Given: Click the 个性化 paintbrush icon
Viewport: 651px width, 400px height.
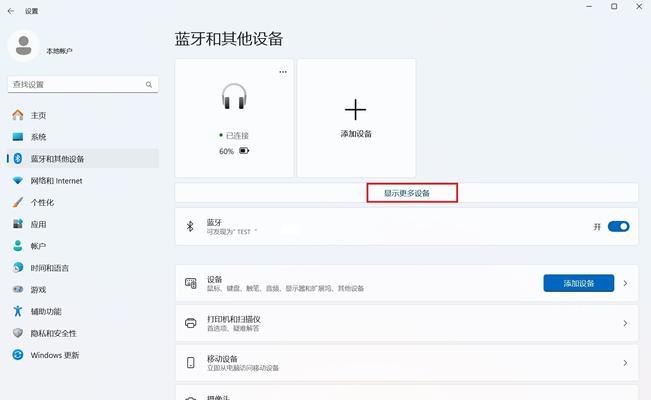Looking at the screenshot, I should 18,202.
